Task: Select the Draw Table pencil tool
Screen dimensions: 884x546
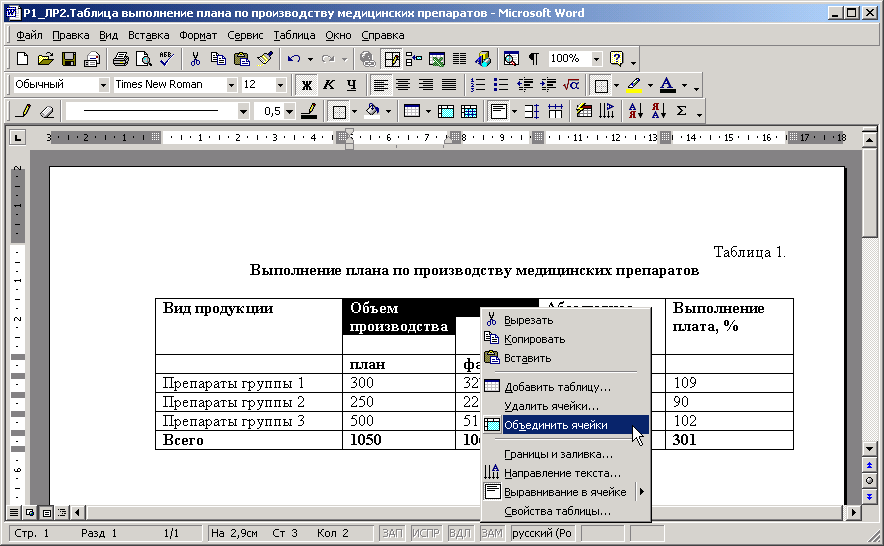Action: tap(24, 111)
